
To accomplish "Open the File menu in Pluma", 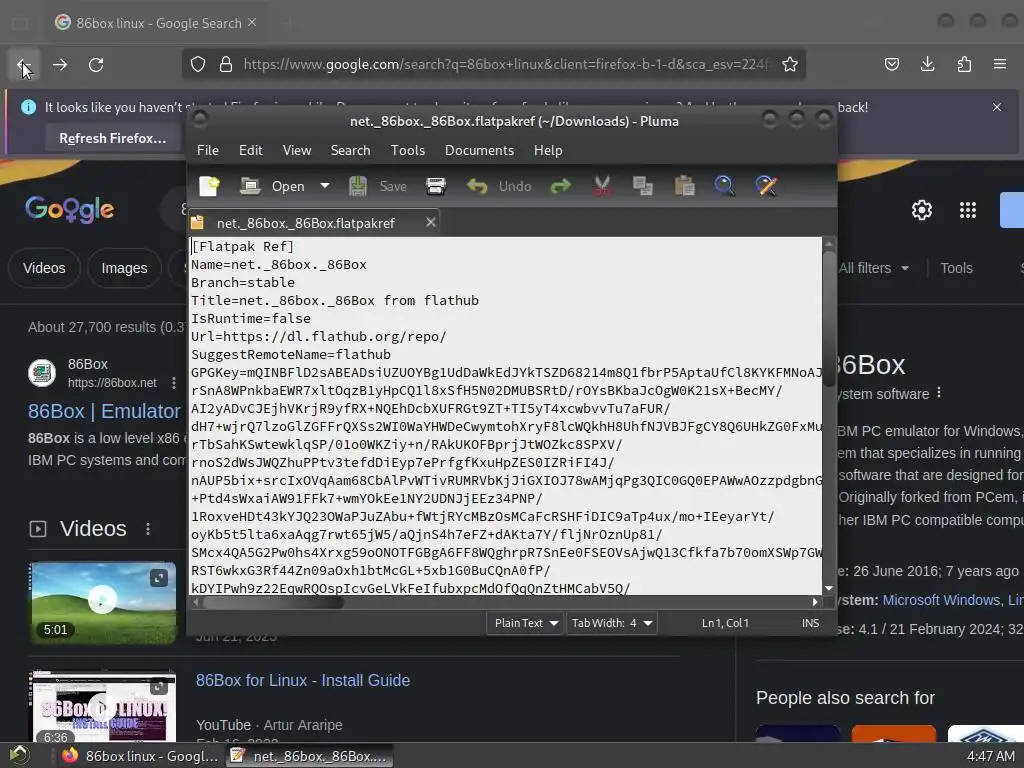I will (208, 150).
